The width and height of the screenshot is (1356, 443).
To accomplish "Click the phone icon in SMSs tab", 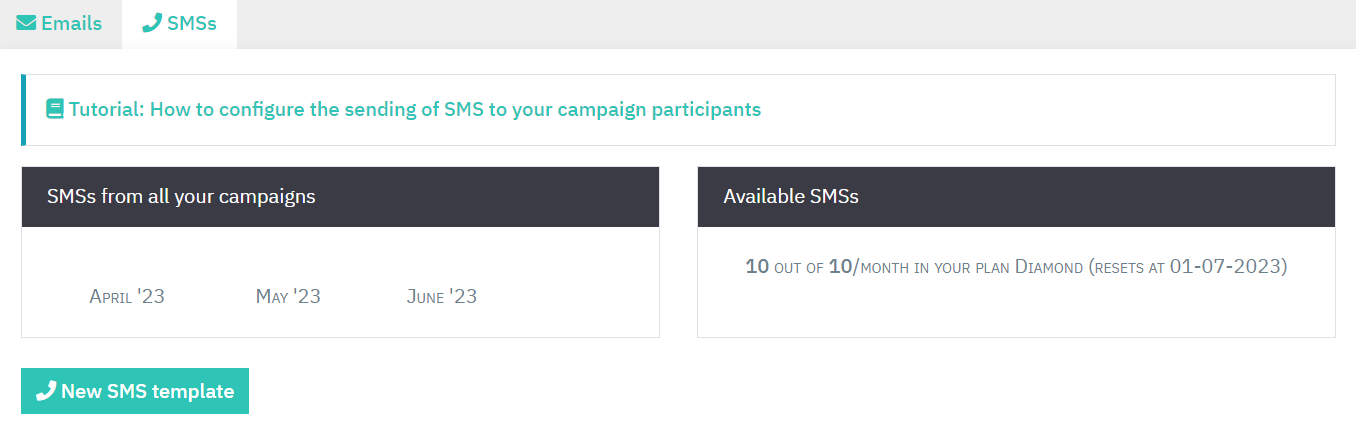I will [152, 23].
